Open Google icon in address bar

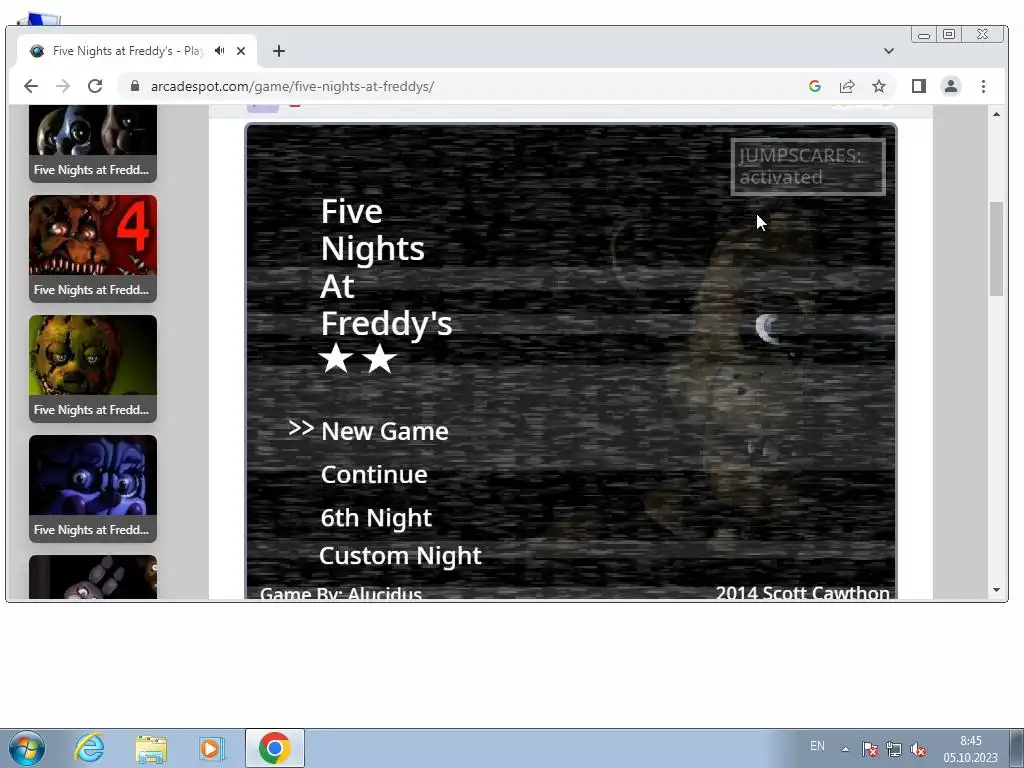point(814,86)
